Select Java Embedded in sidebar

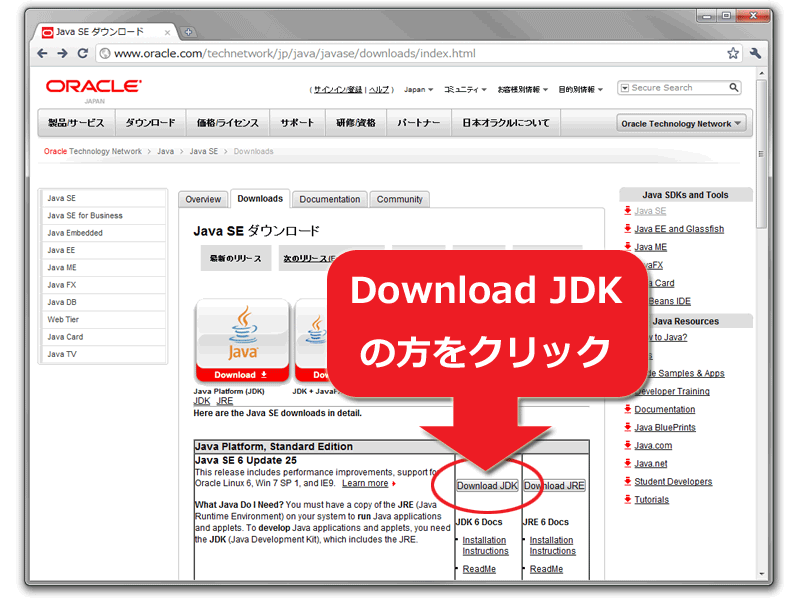[105, 233]
